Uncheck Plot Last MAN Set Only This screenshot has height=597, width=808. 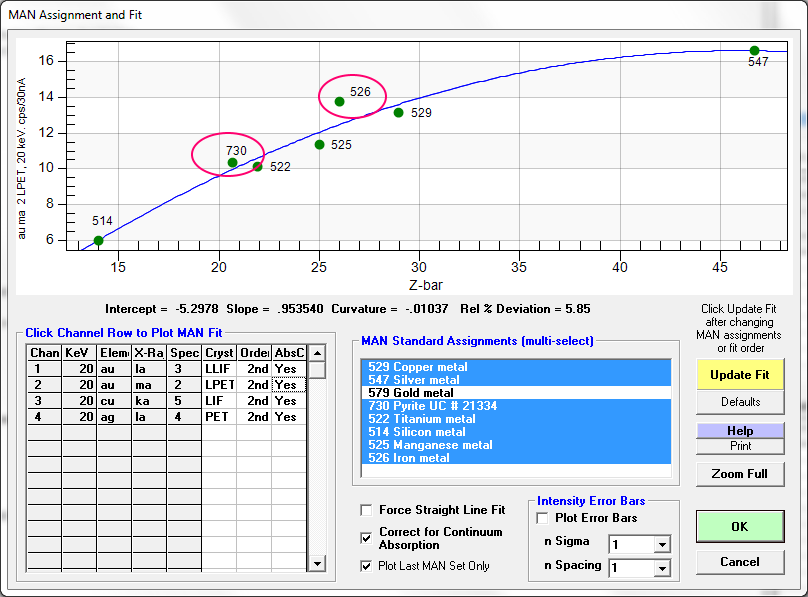coord(366,566)
